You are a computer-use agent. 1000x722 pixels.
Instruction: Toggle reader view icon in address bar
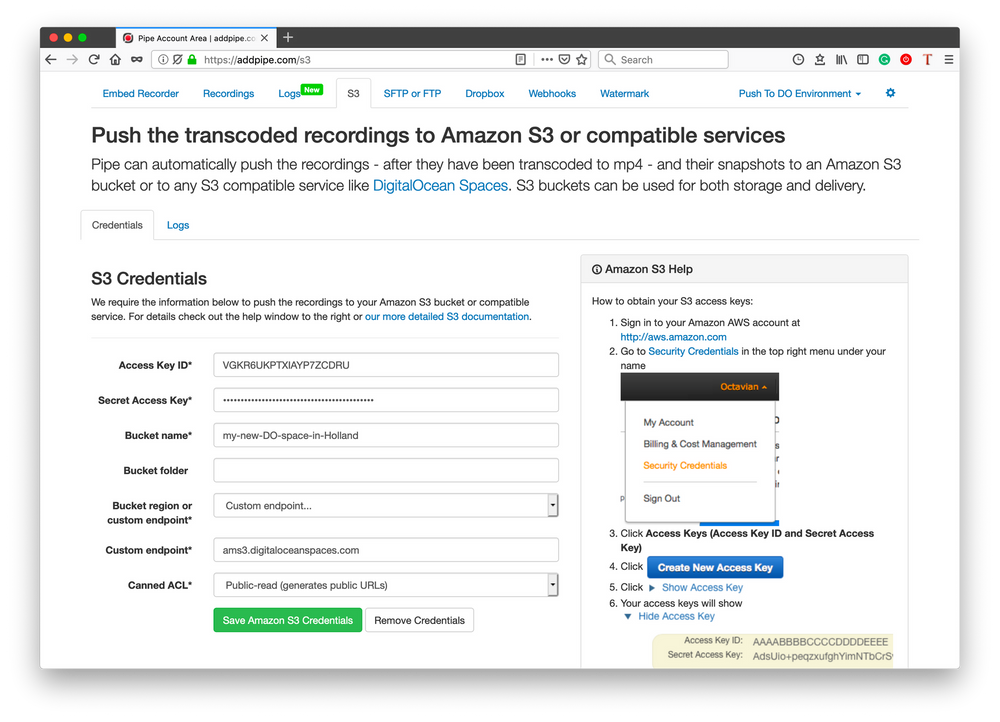click(521, 60)
